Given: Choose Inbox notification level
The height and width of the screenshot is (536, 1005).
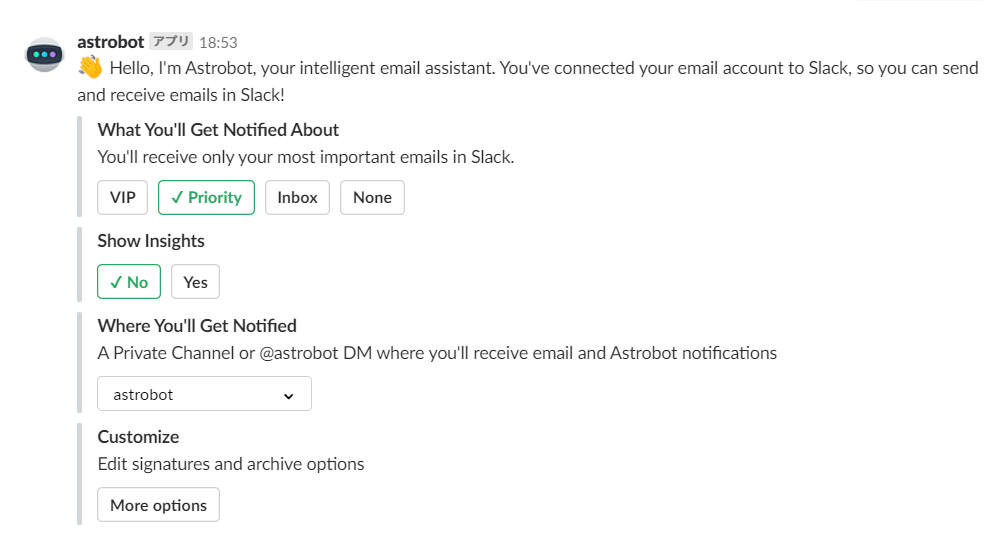Looking at the screenshot, I should tap(297, 198).
